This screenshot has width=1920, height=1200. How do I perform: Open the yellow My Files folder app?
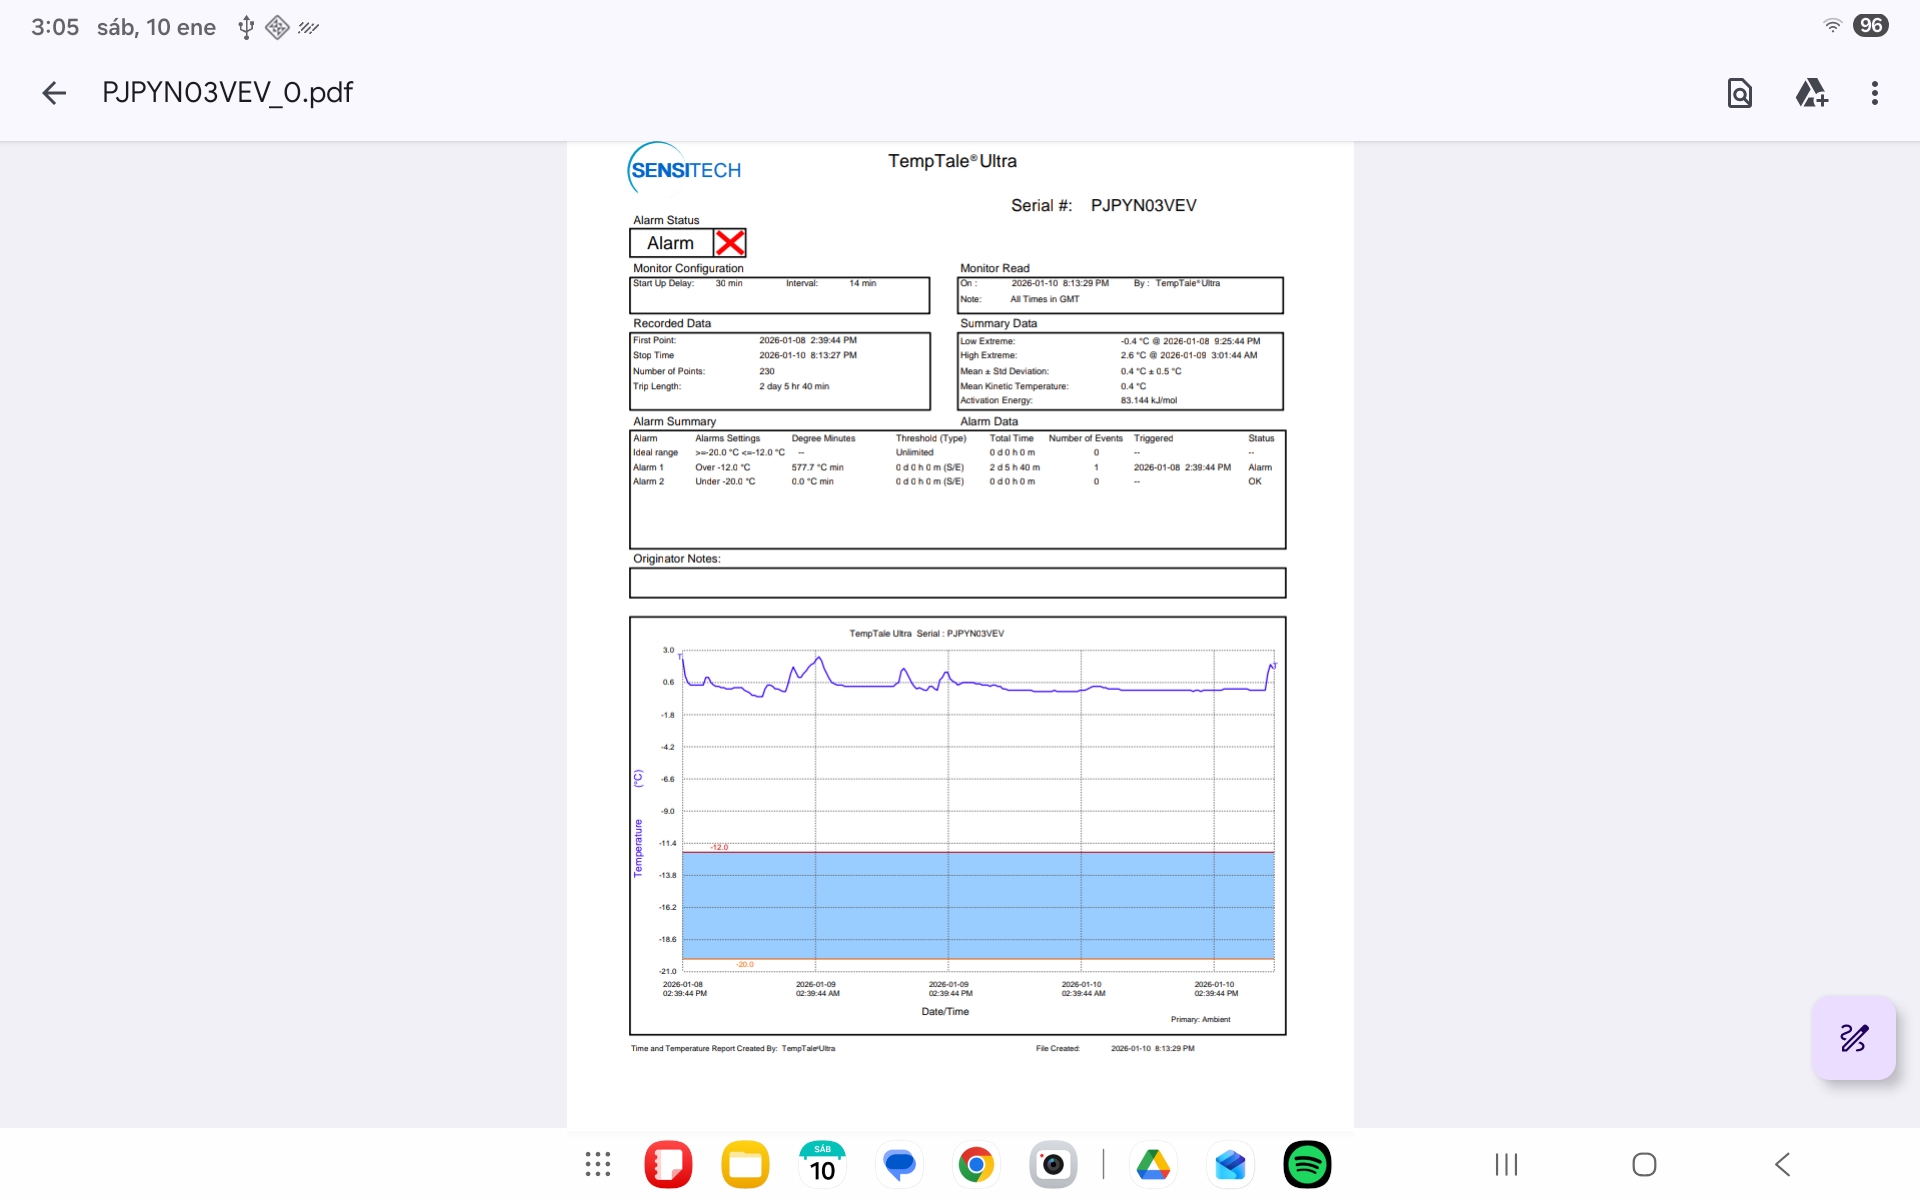745,1164
